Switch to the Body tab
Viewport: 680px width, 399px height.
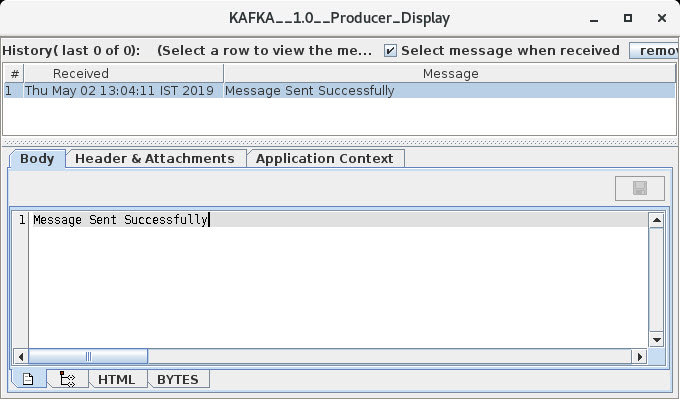pyautogui.click(x=37, y=159)
